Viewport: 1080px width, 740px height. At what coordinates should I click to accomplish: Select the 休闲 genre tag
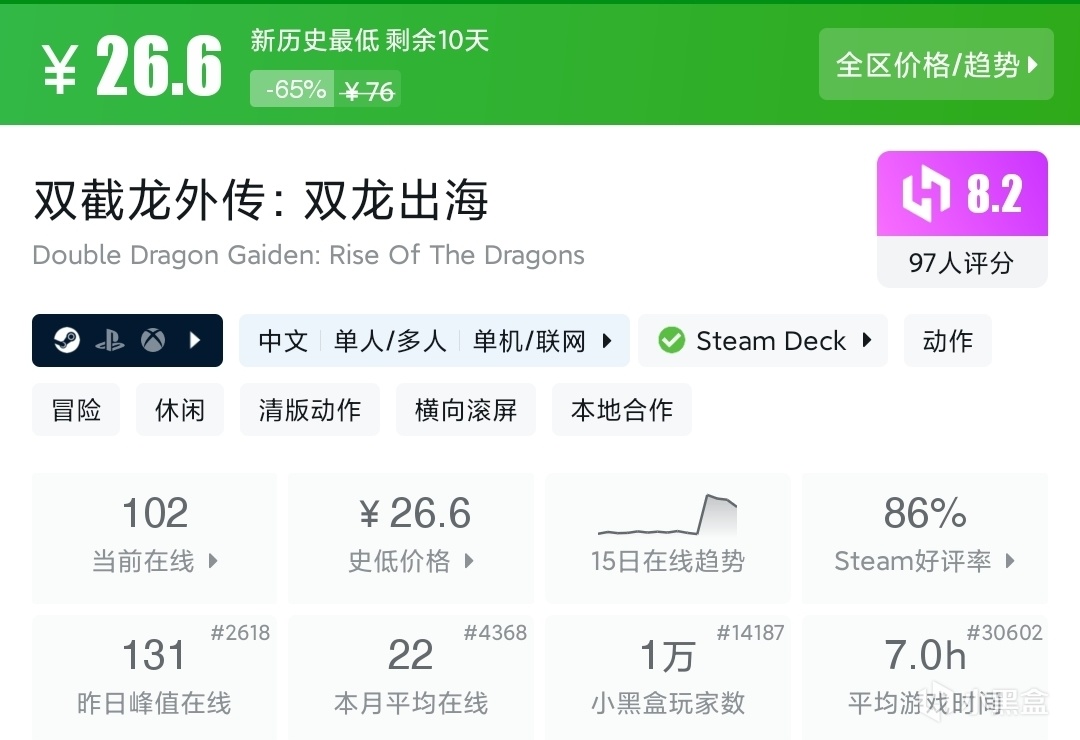coord(180,410)
